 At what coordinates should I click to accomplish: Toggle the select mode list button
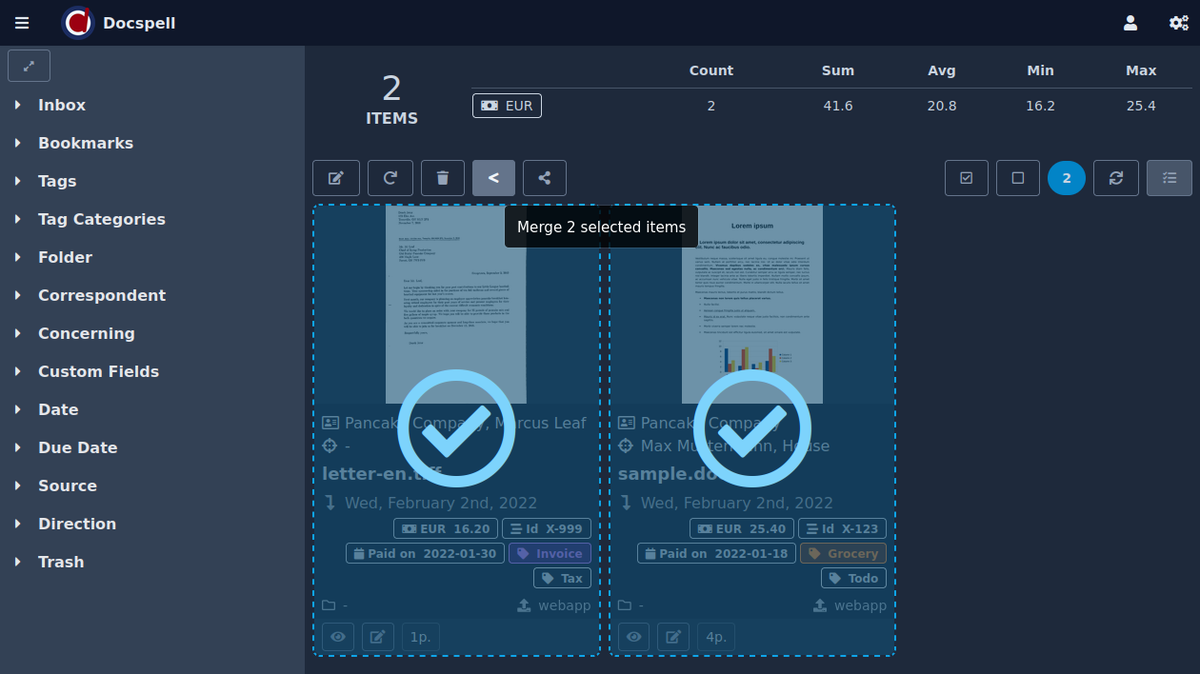1169,178
